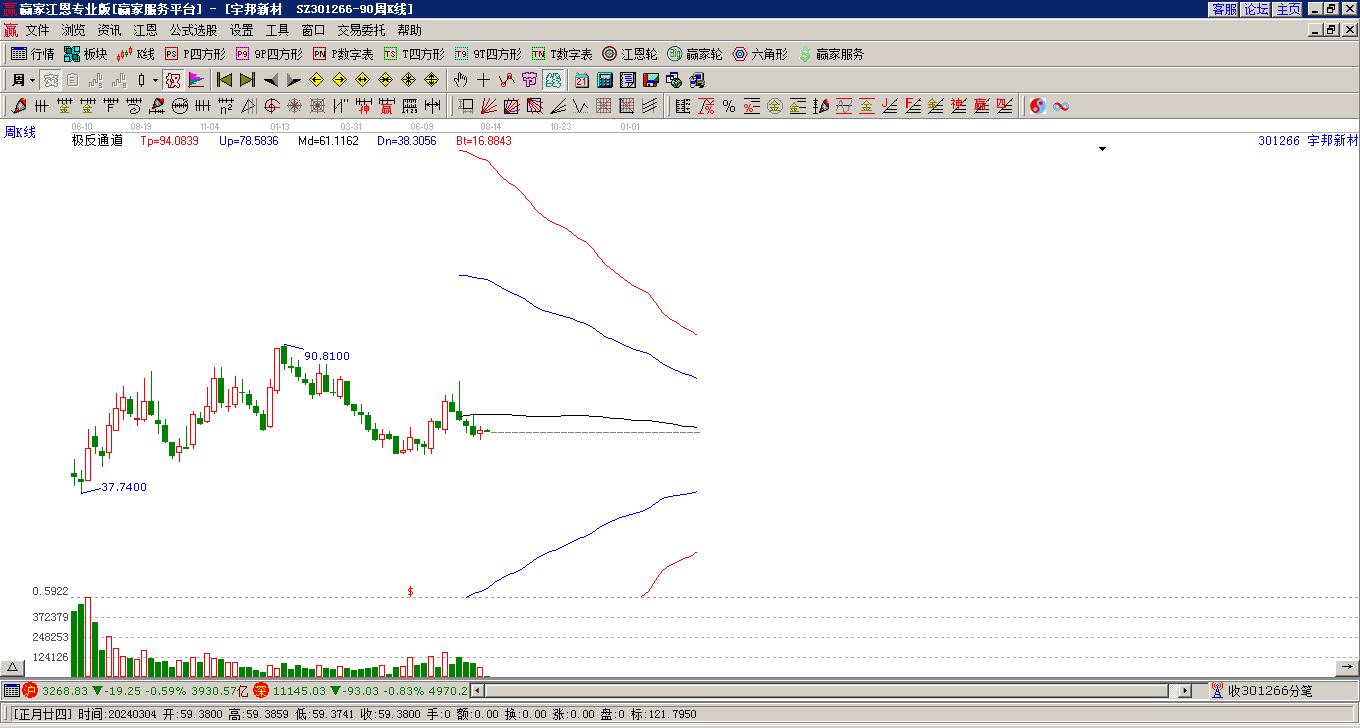Image resolution: width=1360 pixels, height=728 pixels.
Task: Open the small black triangle dropdown above chart
Action: 1103,149
